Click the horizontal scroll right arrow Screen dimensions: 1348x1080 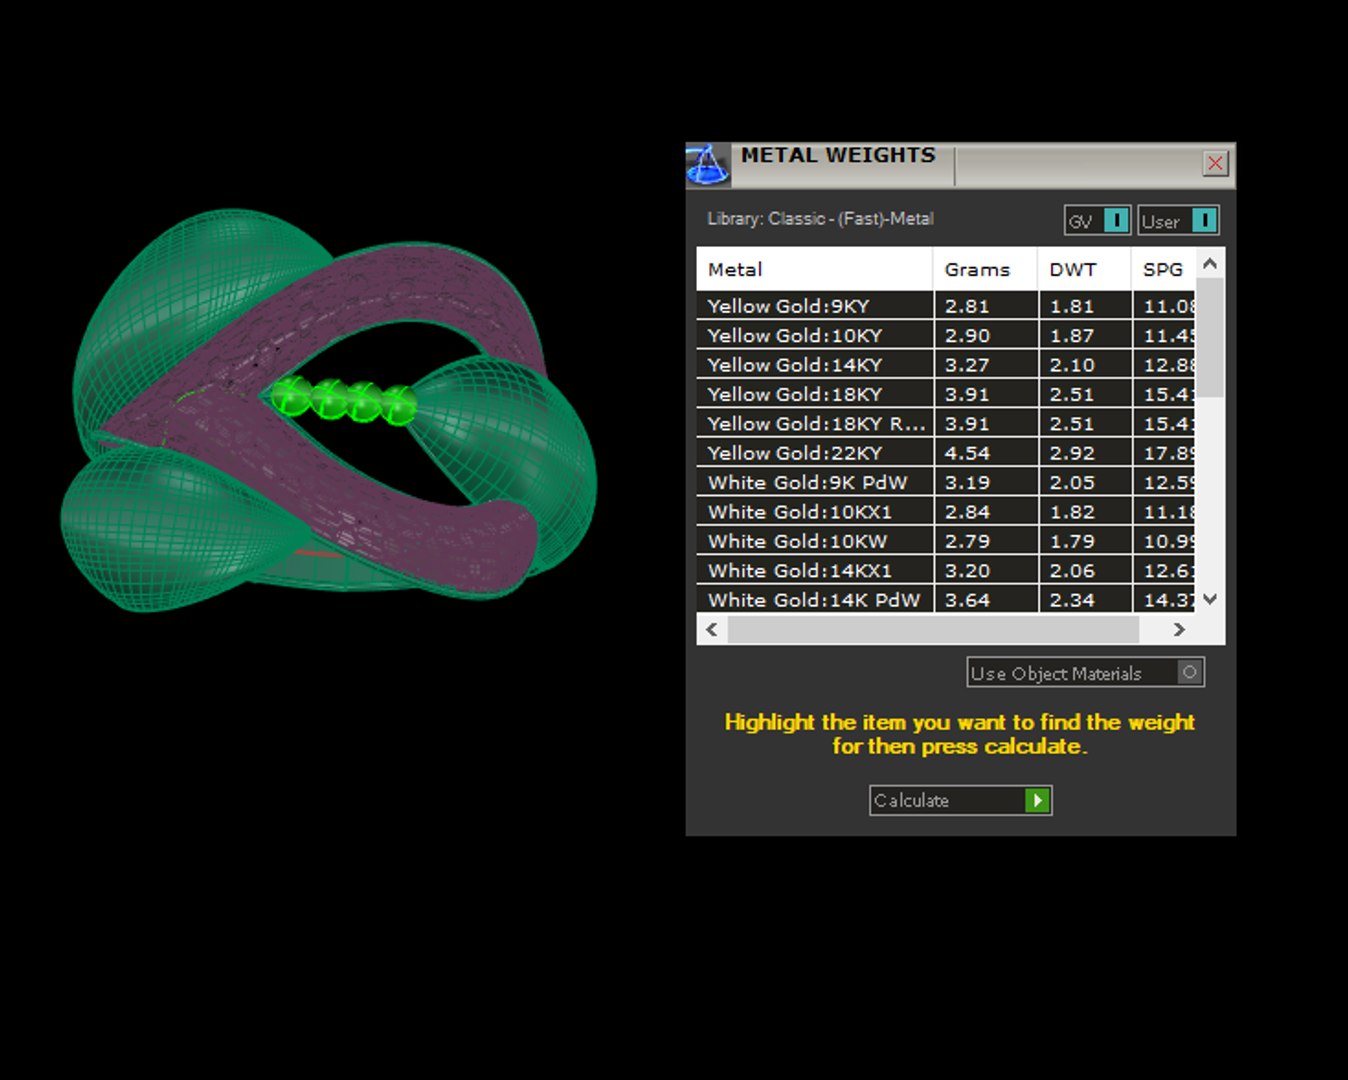tap(1179, 629)
